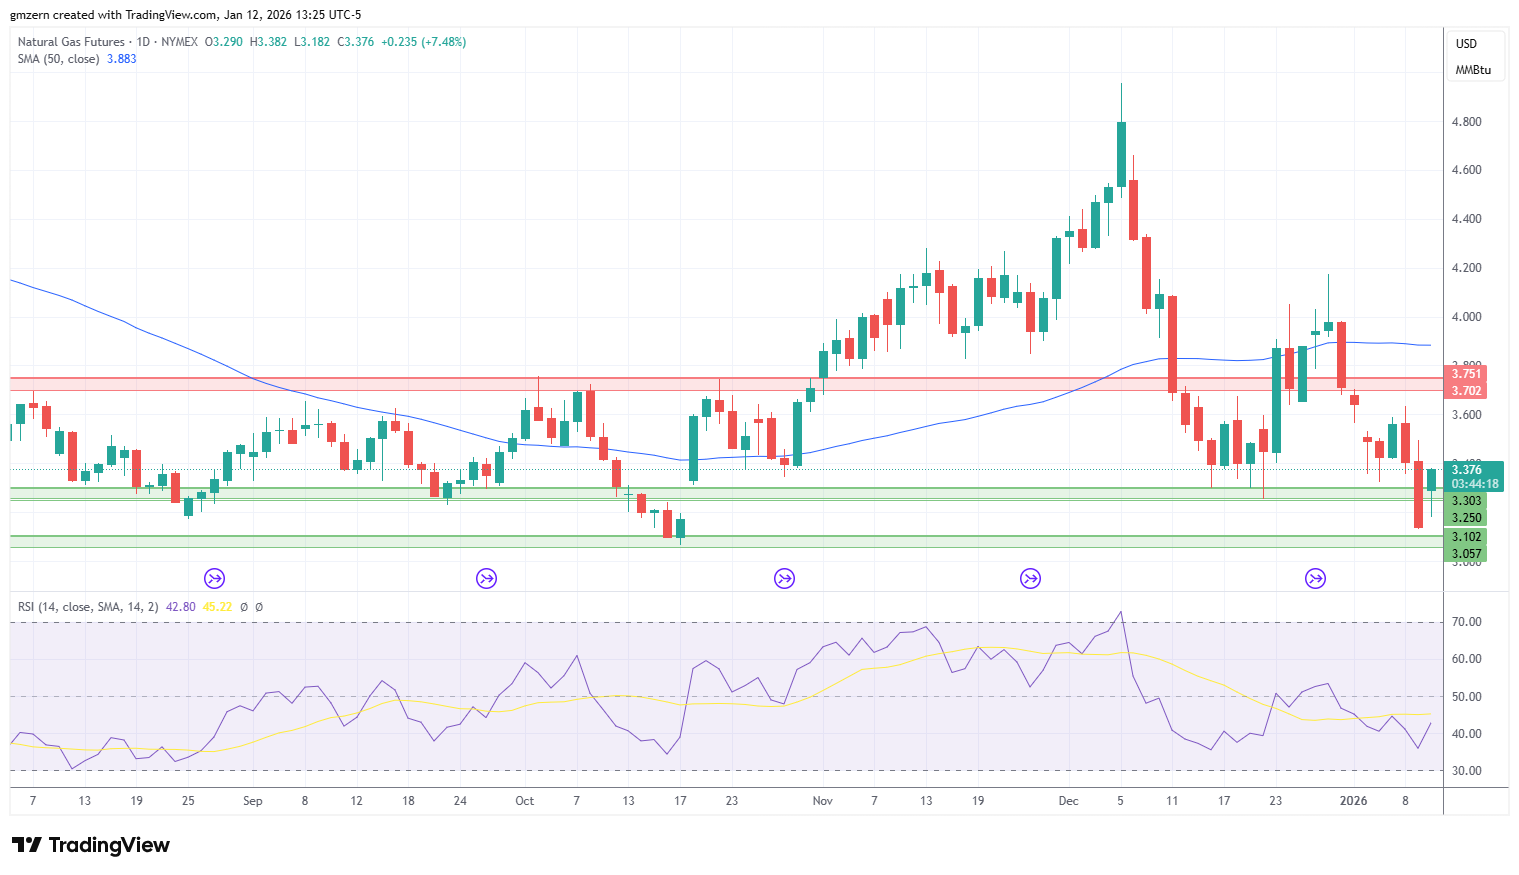The height and width of the screenshot is (875, 1519).
Task: Click the yellow RSI average value 45.22
Action: (217, 607)
